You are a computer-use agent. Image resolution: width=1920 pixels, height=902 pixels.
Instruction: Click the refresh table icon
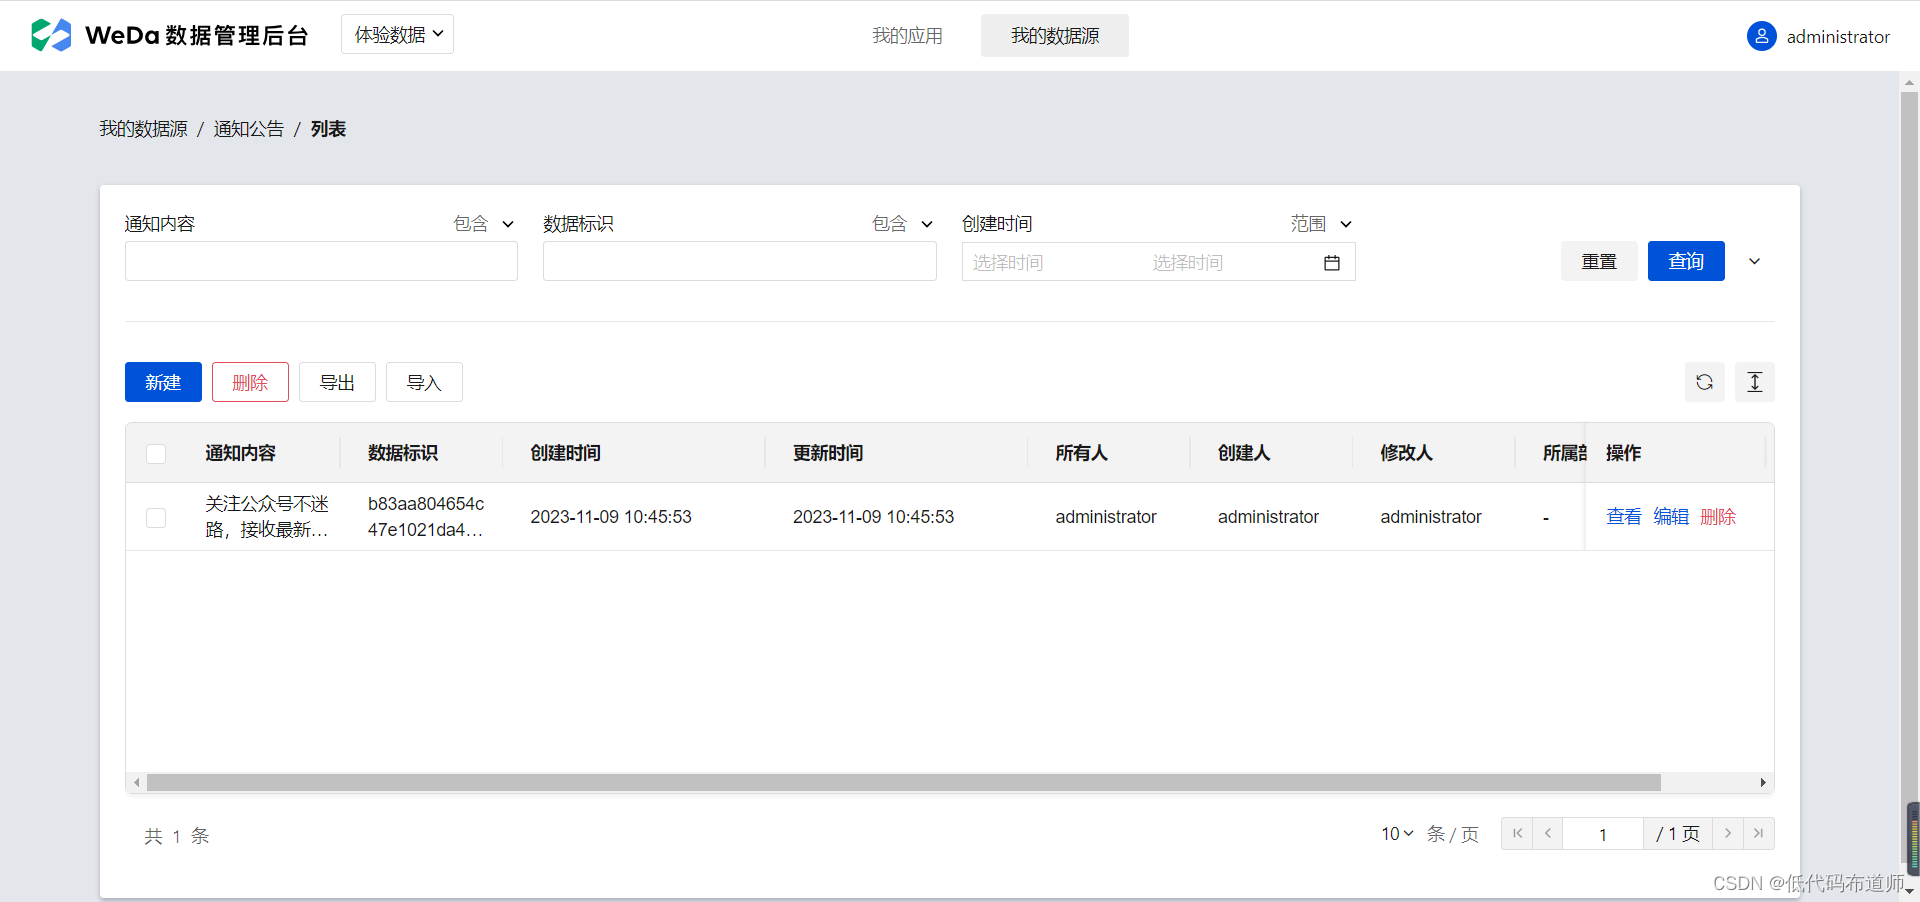pos(1705,382)
